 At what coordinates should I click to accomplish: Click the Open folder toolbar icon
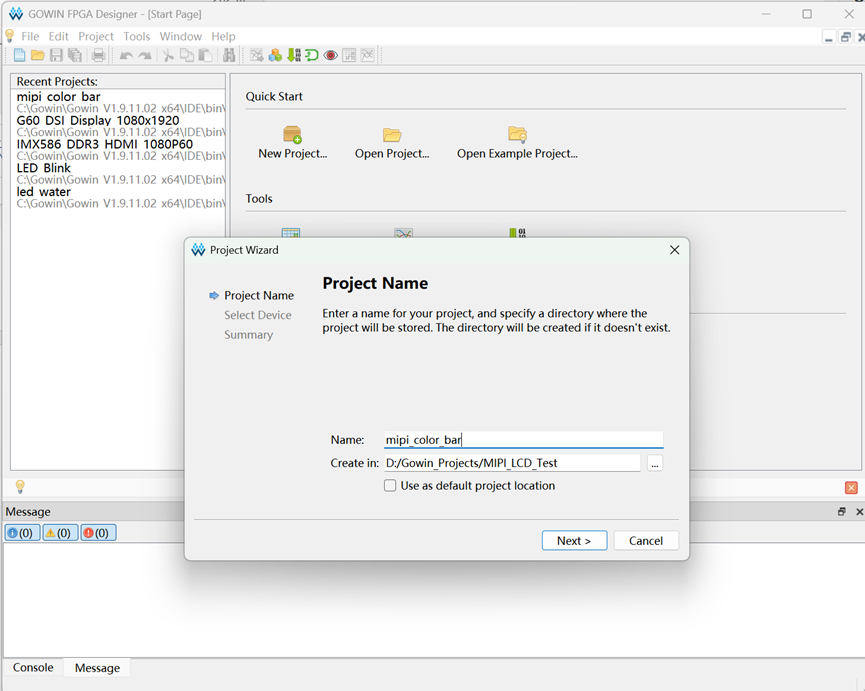point(38,55)
